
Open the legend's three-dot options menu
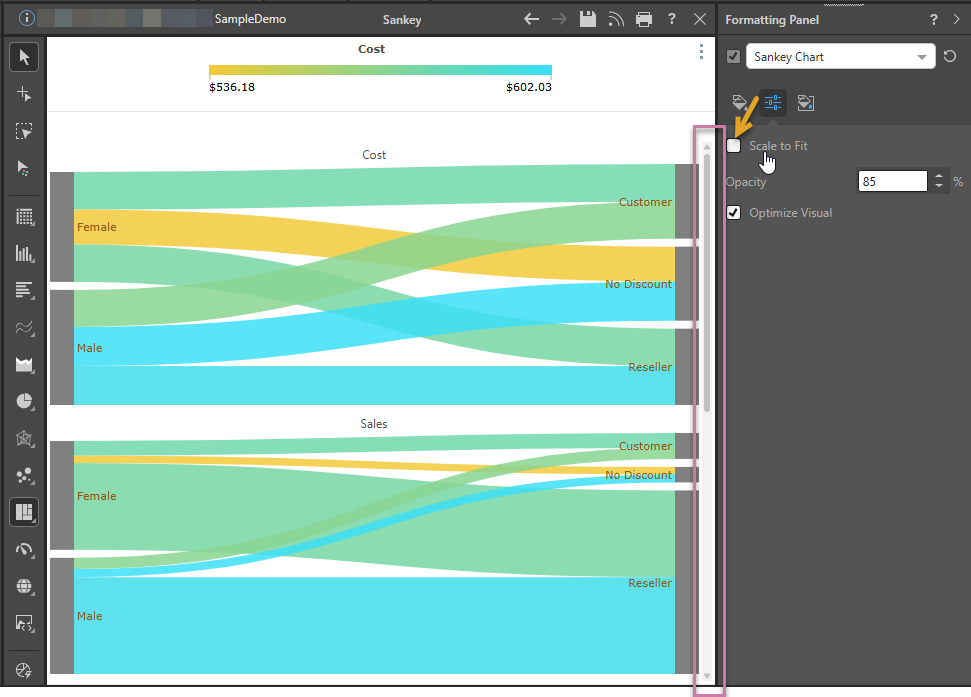click(701, 51)
